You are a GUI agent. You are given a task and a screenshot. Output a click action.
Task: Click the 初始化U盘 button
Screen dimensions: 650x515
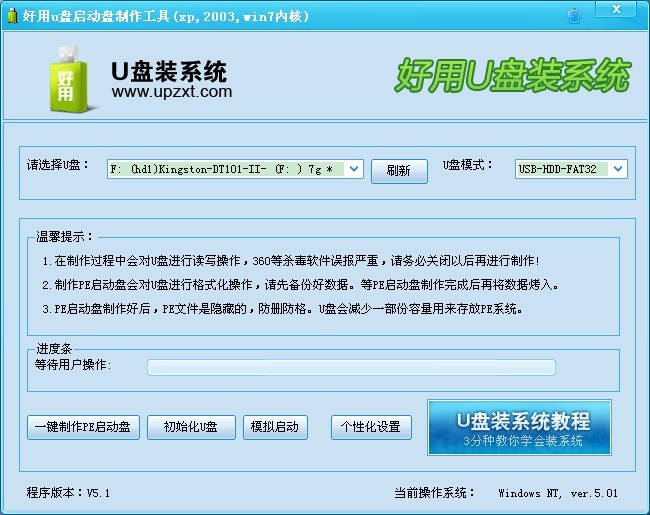[191, 427]
